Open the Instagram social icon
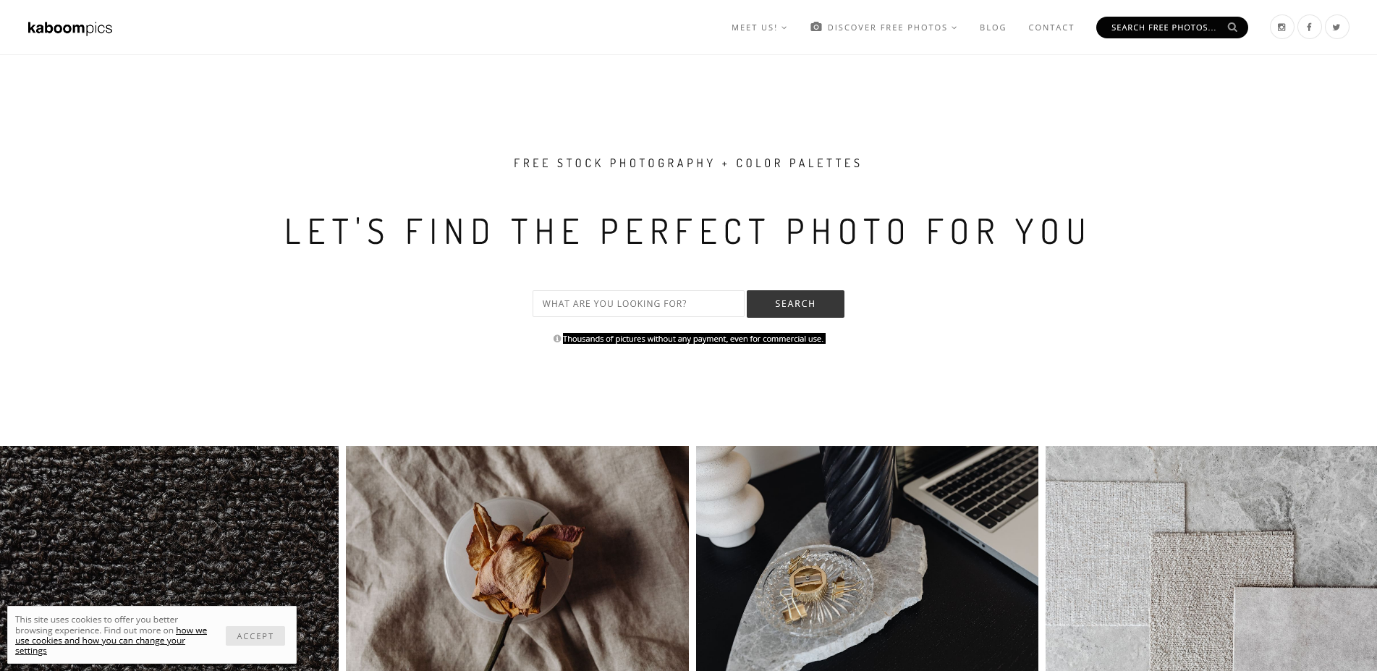 coord(1282,27)
